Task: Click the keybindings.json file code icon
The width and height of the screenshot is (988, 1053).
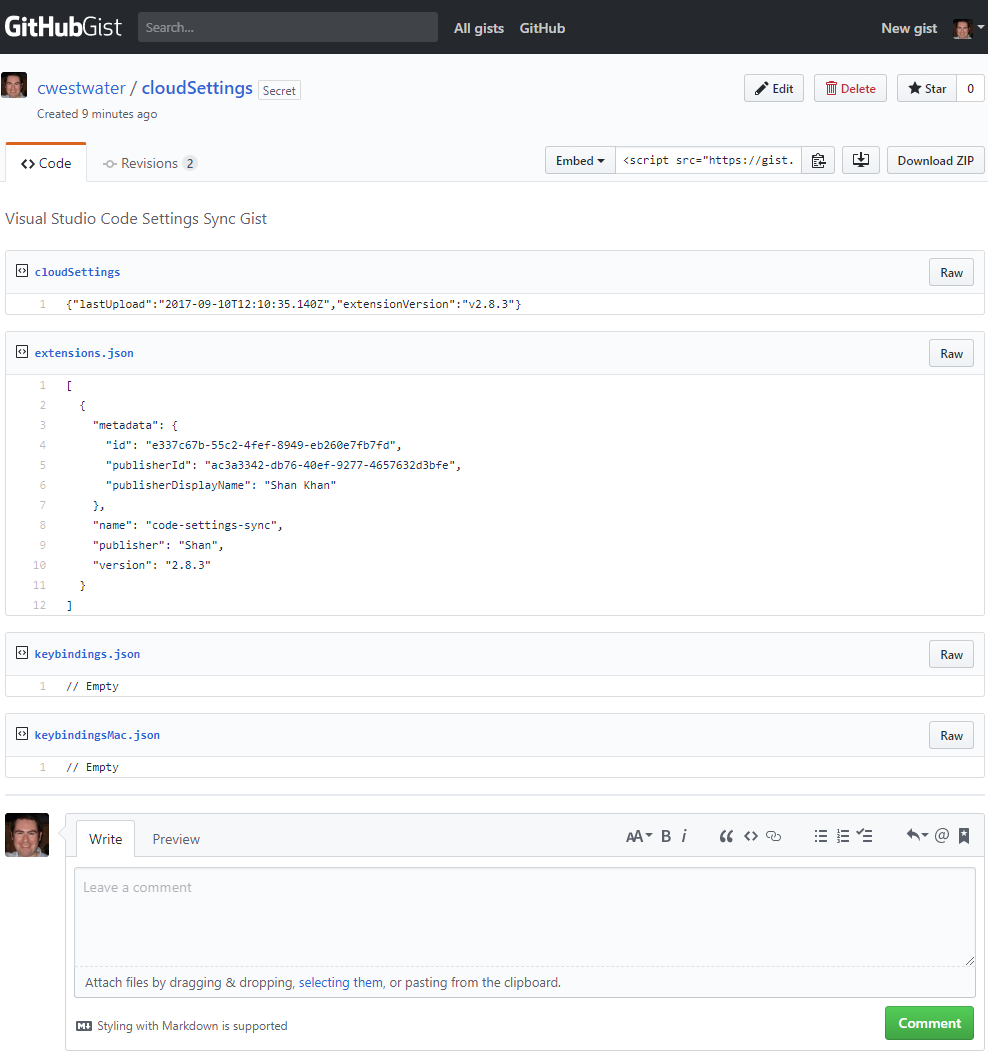Action: (x=21, y=653)
